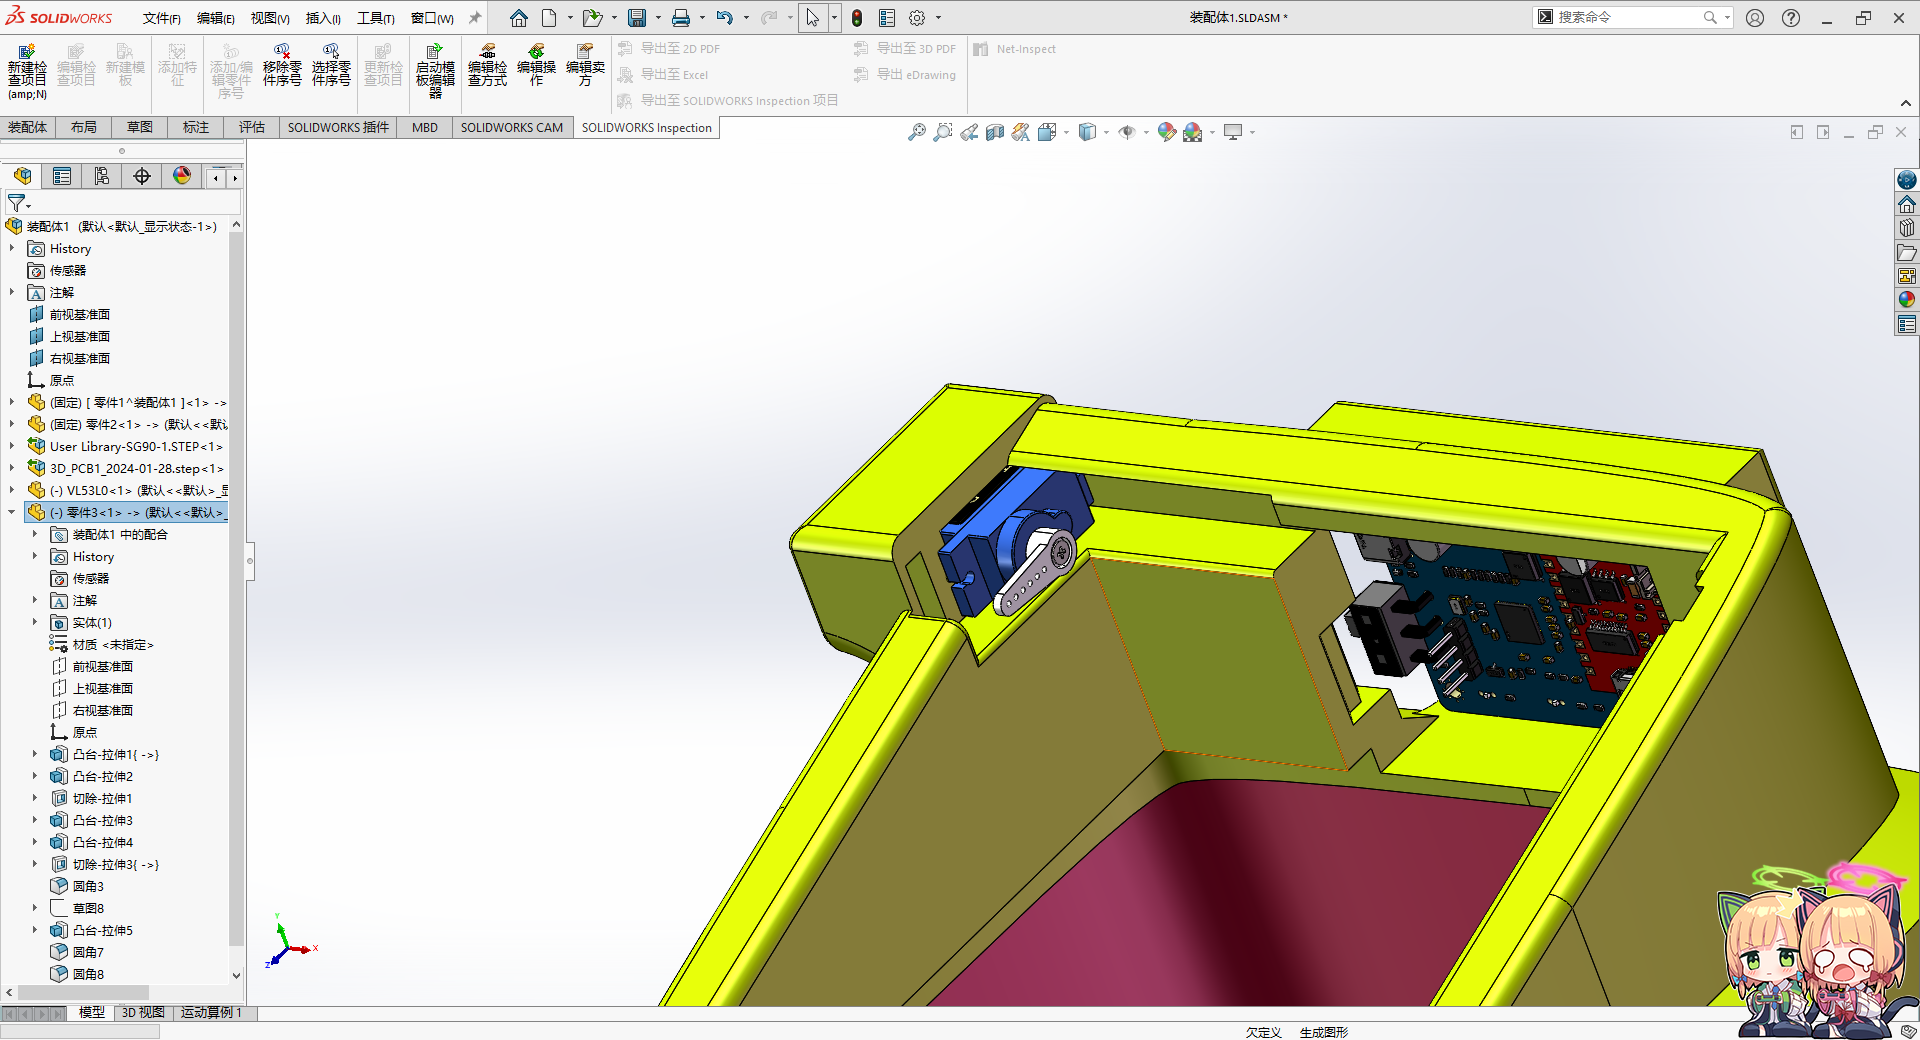Click the Previous View icon
Image resolution: width=1920 pixels, height=1040 pixels.
coord(969,132)
